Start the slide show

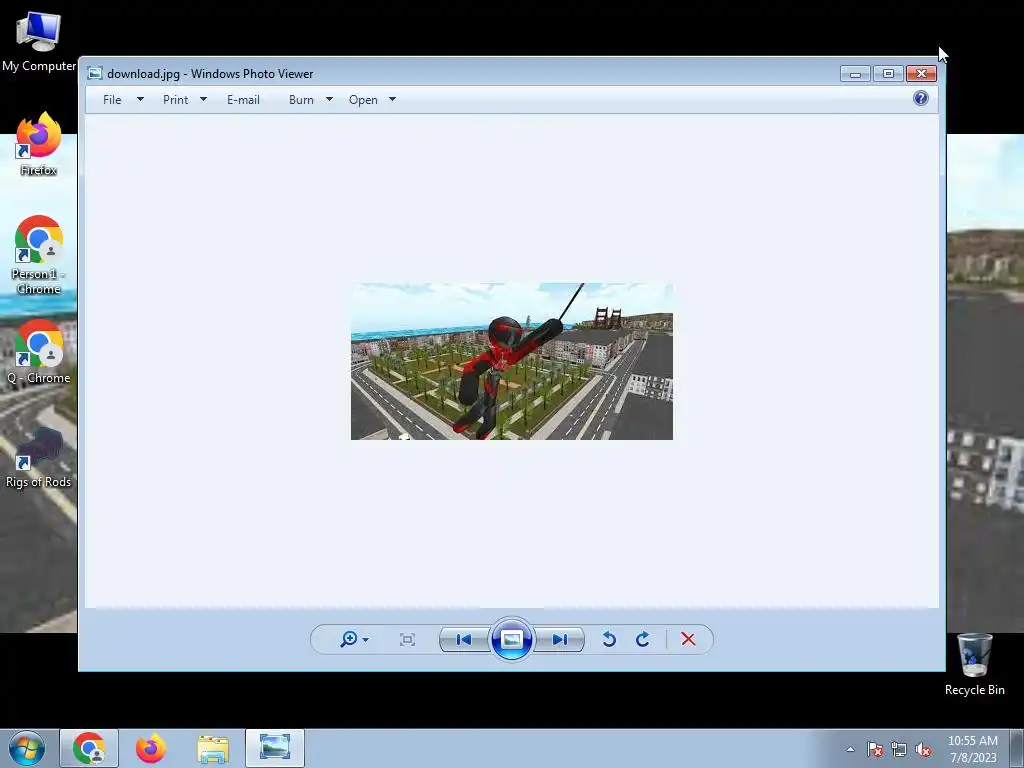[x=511, y=639]
